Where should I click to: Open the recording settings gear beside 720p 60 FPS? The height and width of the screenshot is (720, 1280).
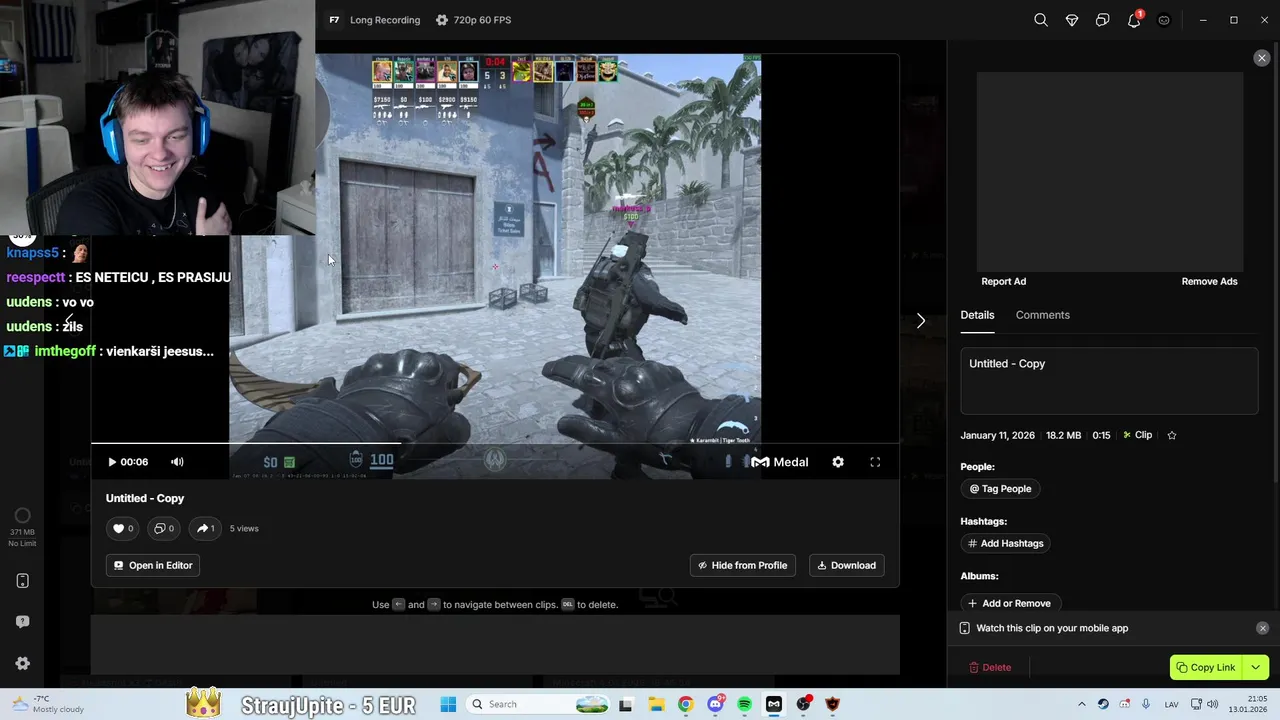coord(442,20)
